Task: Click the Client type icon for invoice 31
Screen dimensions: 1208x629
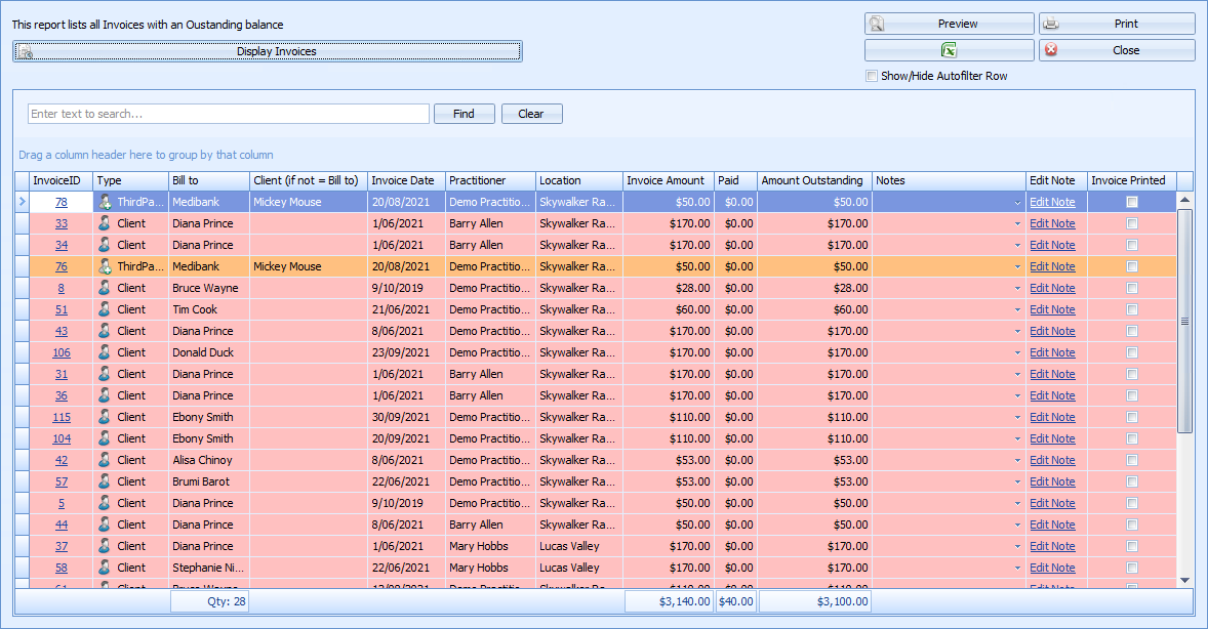Action: pyautogui.click(x=104, y=374)
